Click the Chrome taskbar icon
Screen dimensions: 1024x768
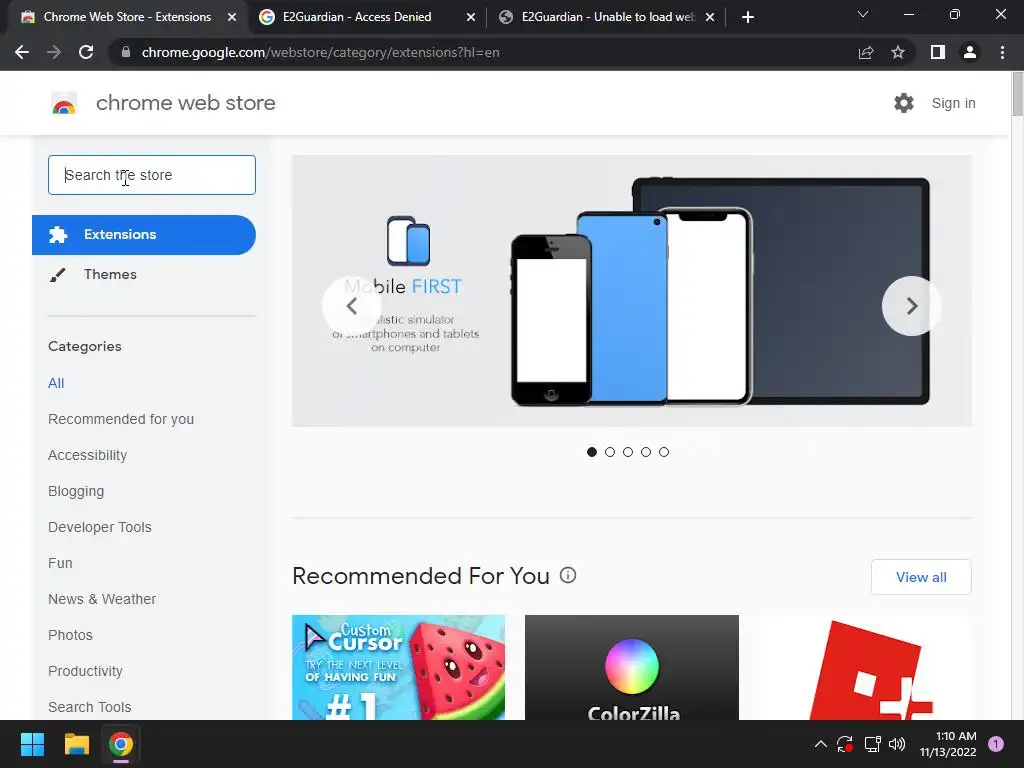[x=121, y=744]
